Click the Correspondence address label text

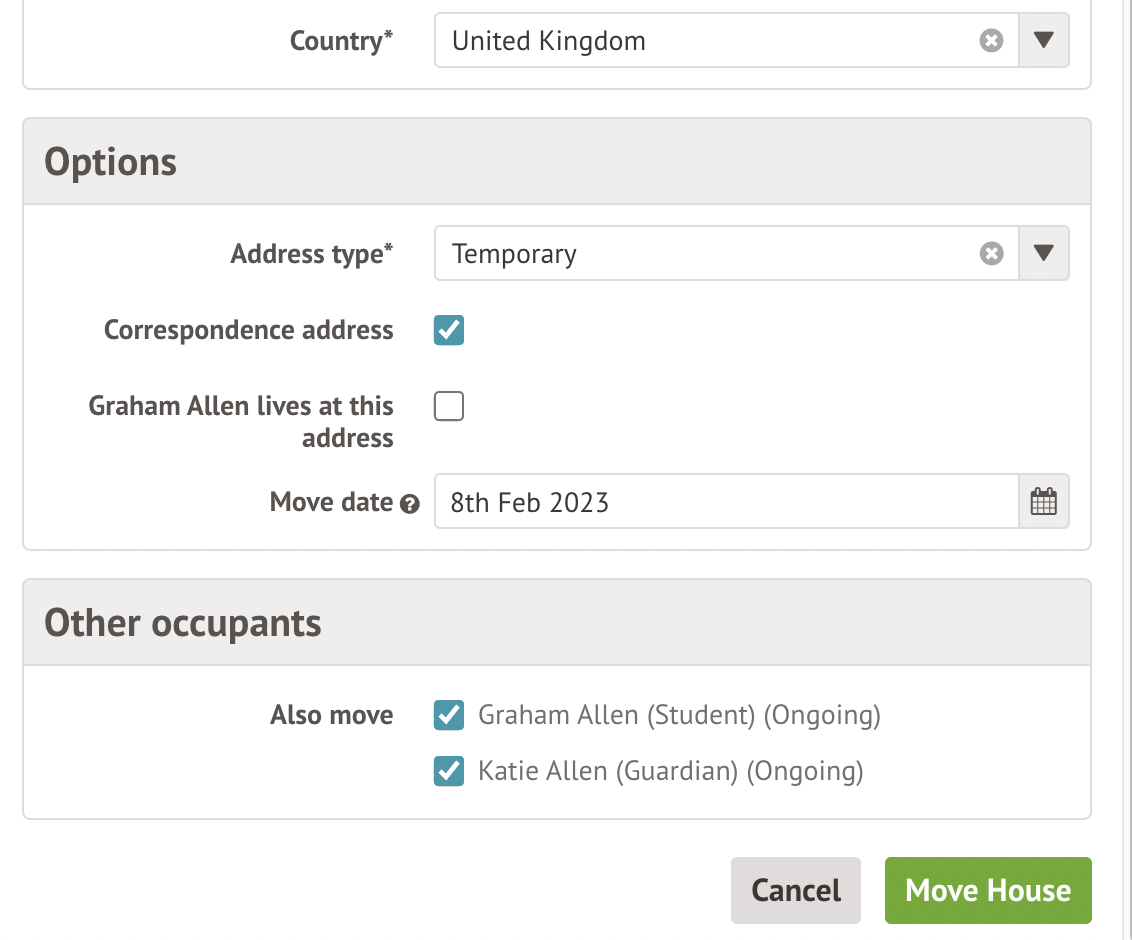pos(248,330)
